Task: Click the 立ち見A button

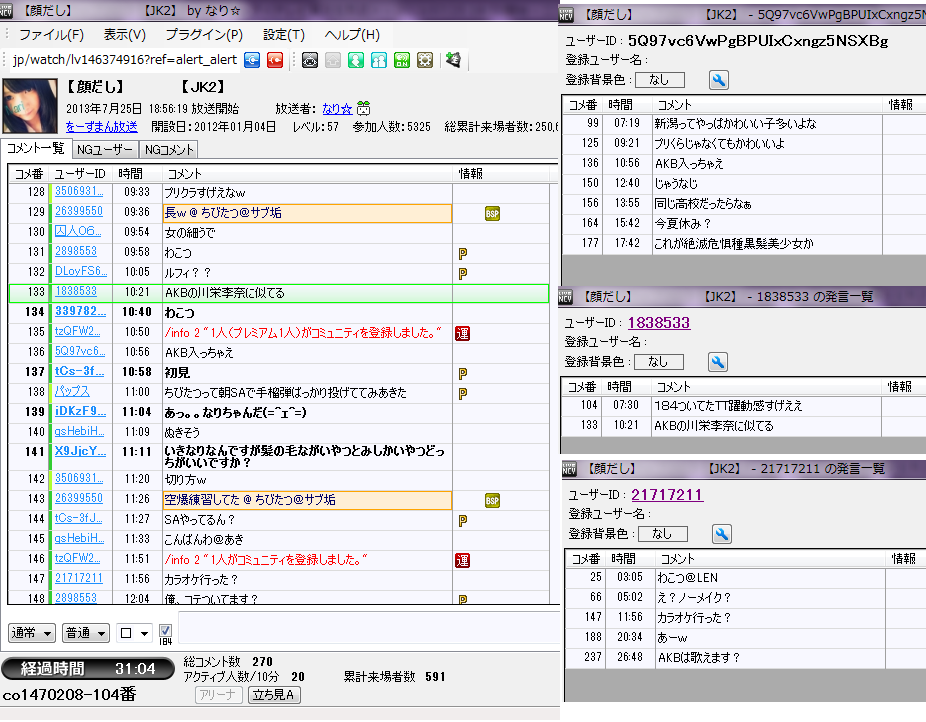Action: click(x=273, y=693)
